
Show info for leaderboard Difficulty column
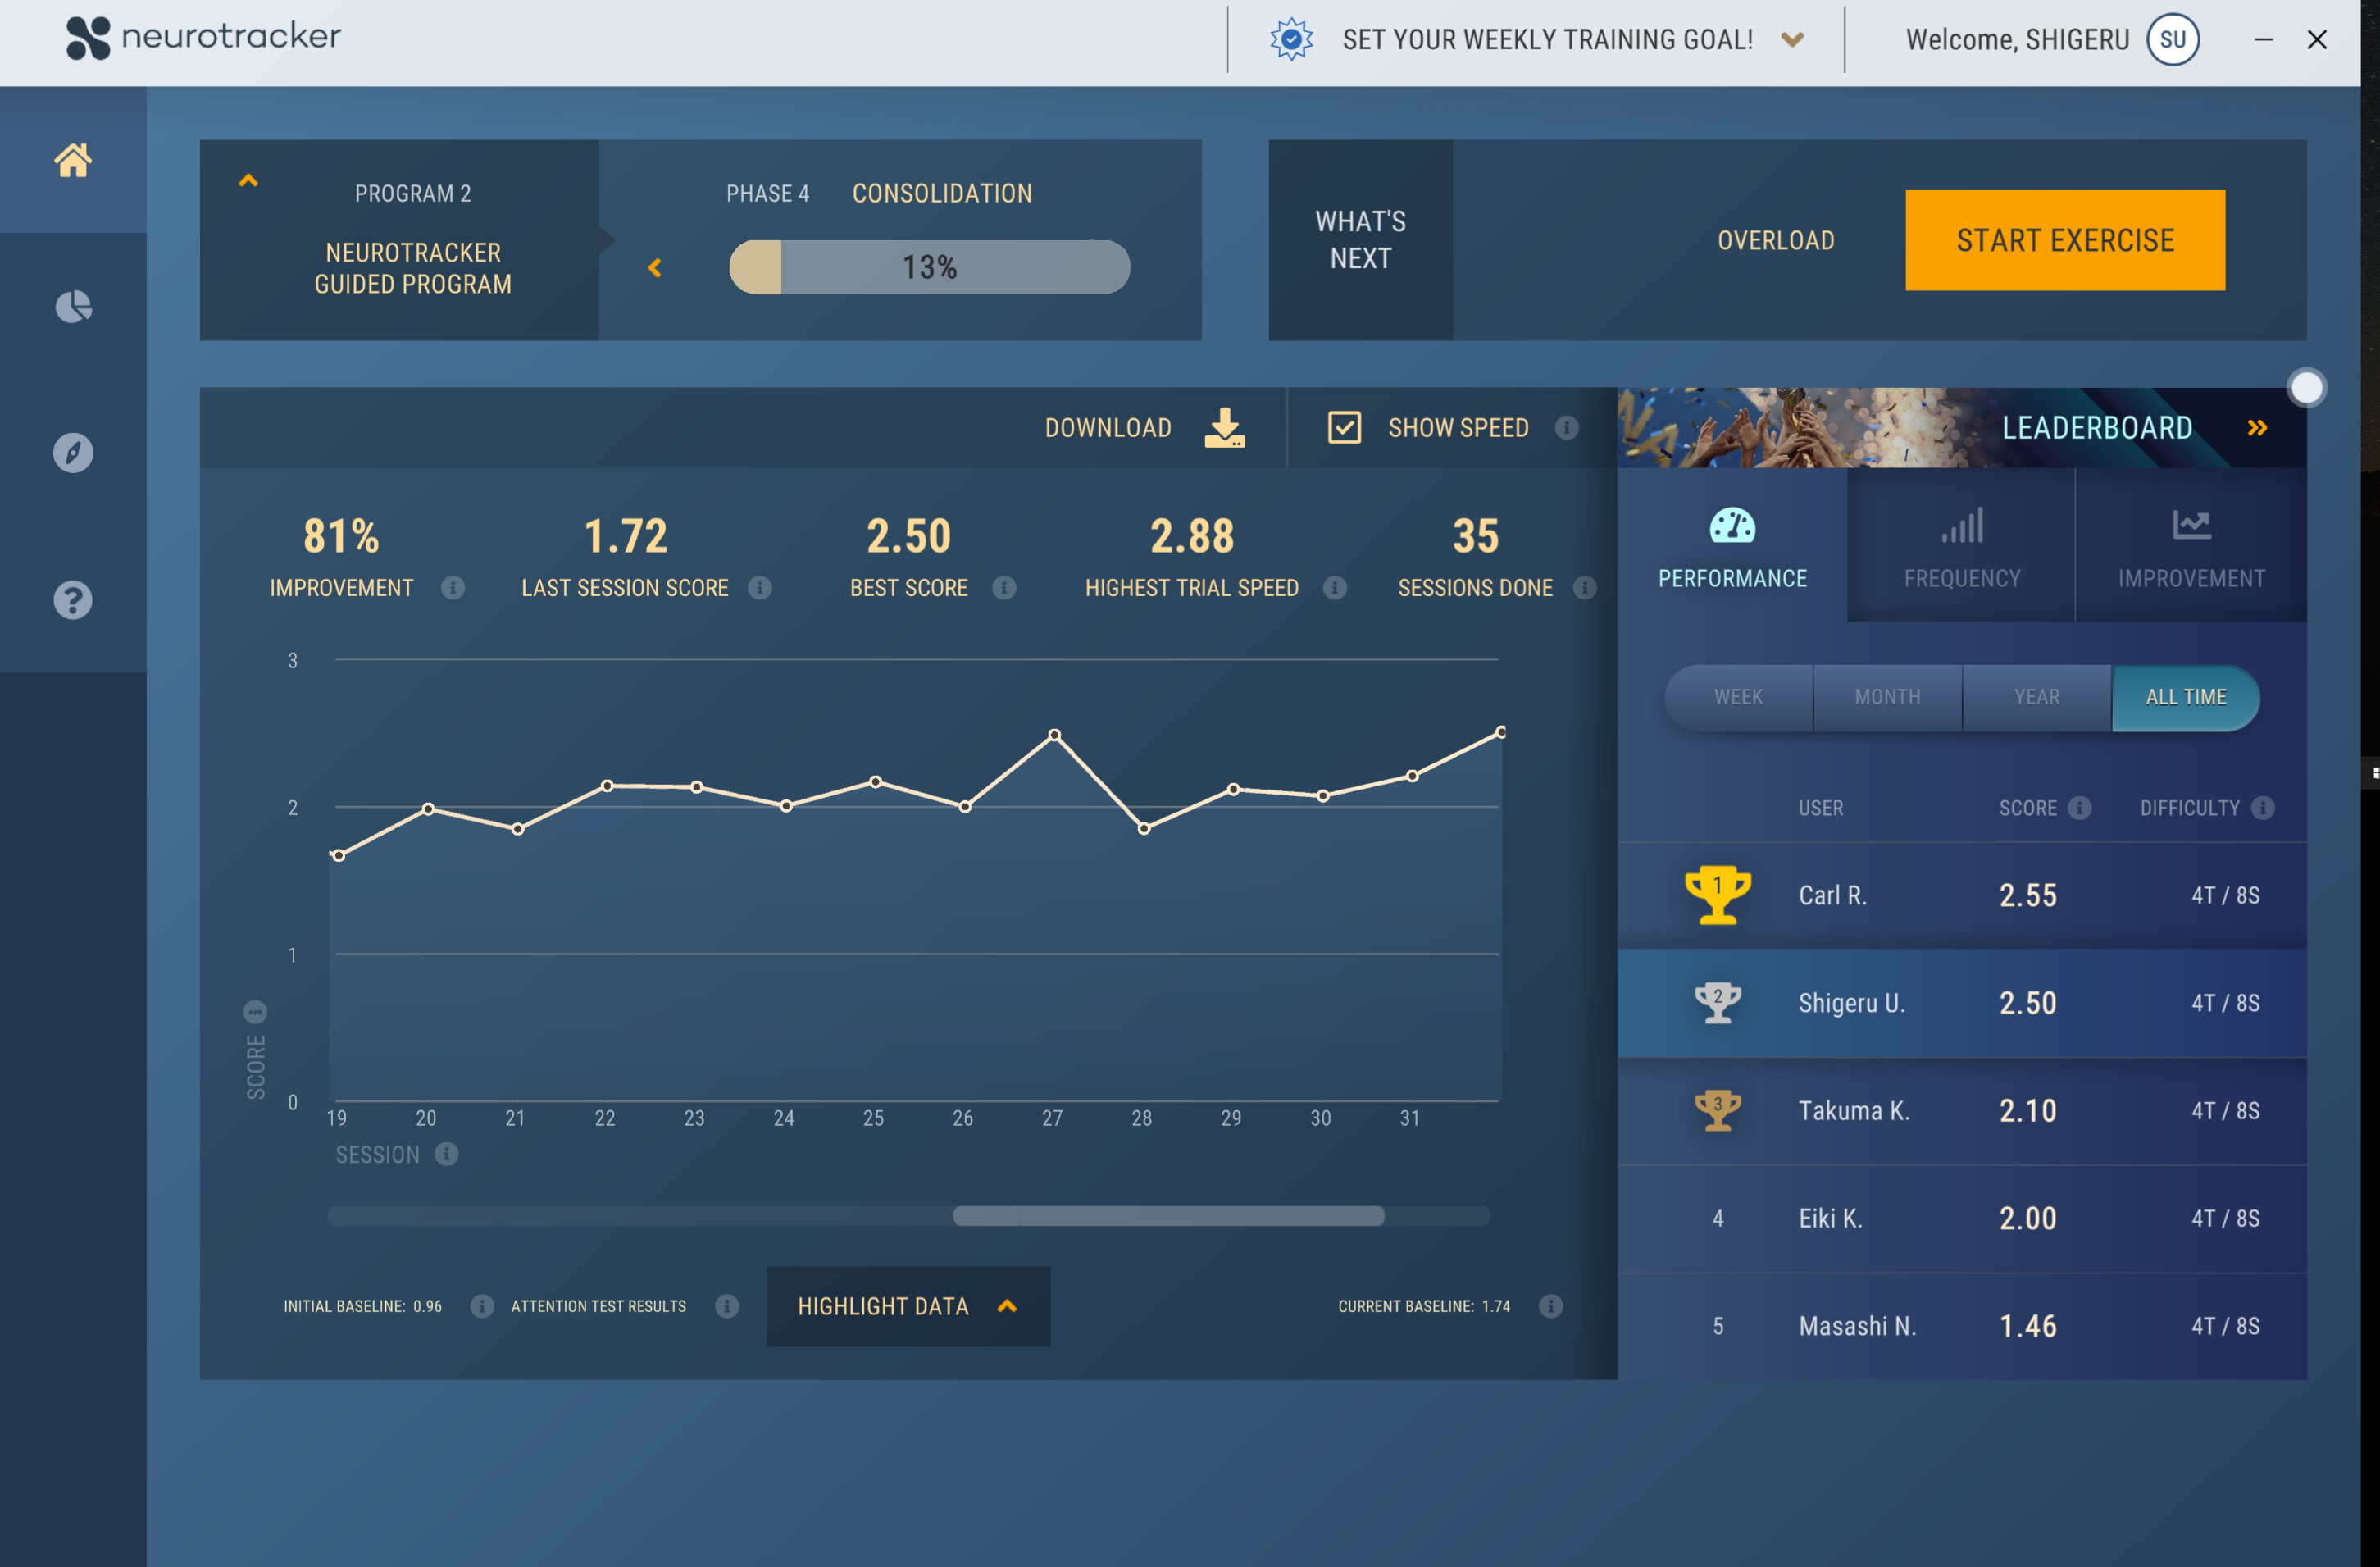point(2263,808)
